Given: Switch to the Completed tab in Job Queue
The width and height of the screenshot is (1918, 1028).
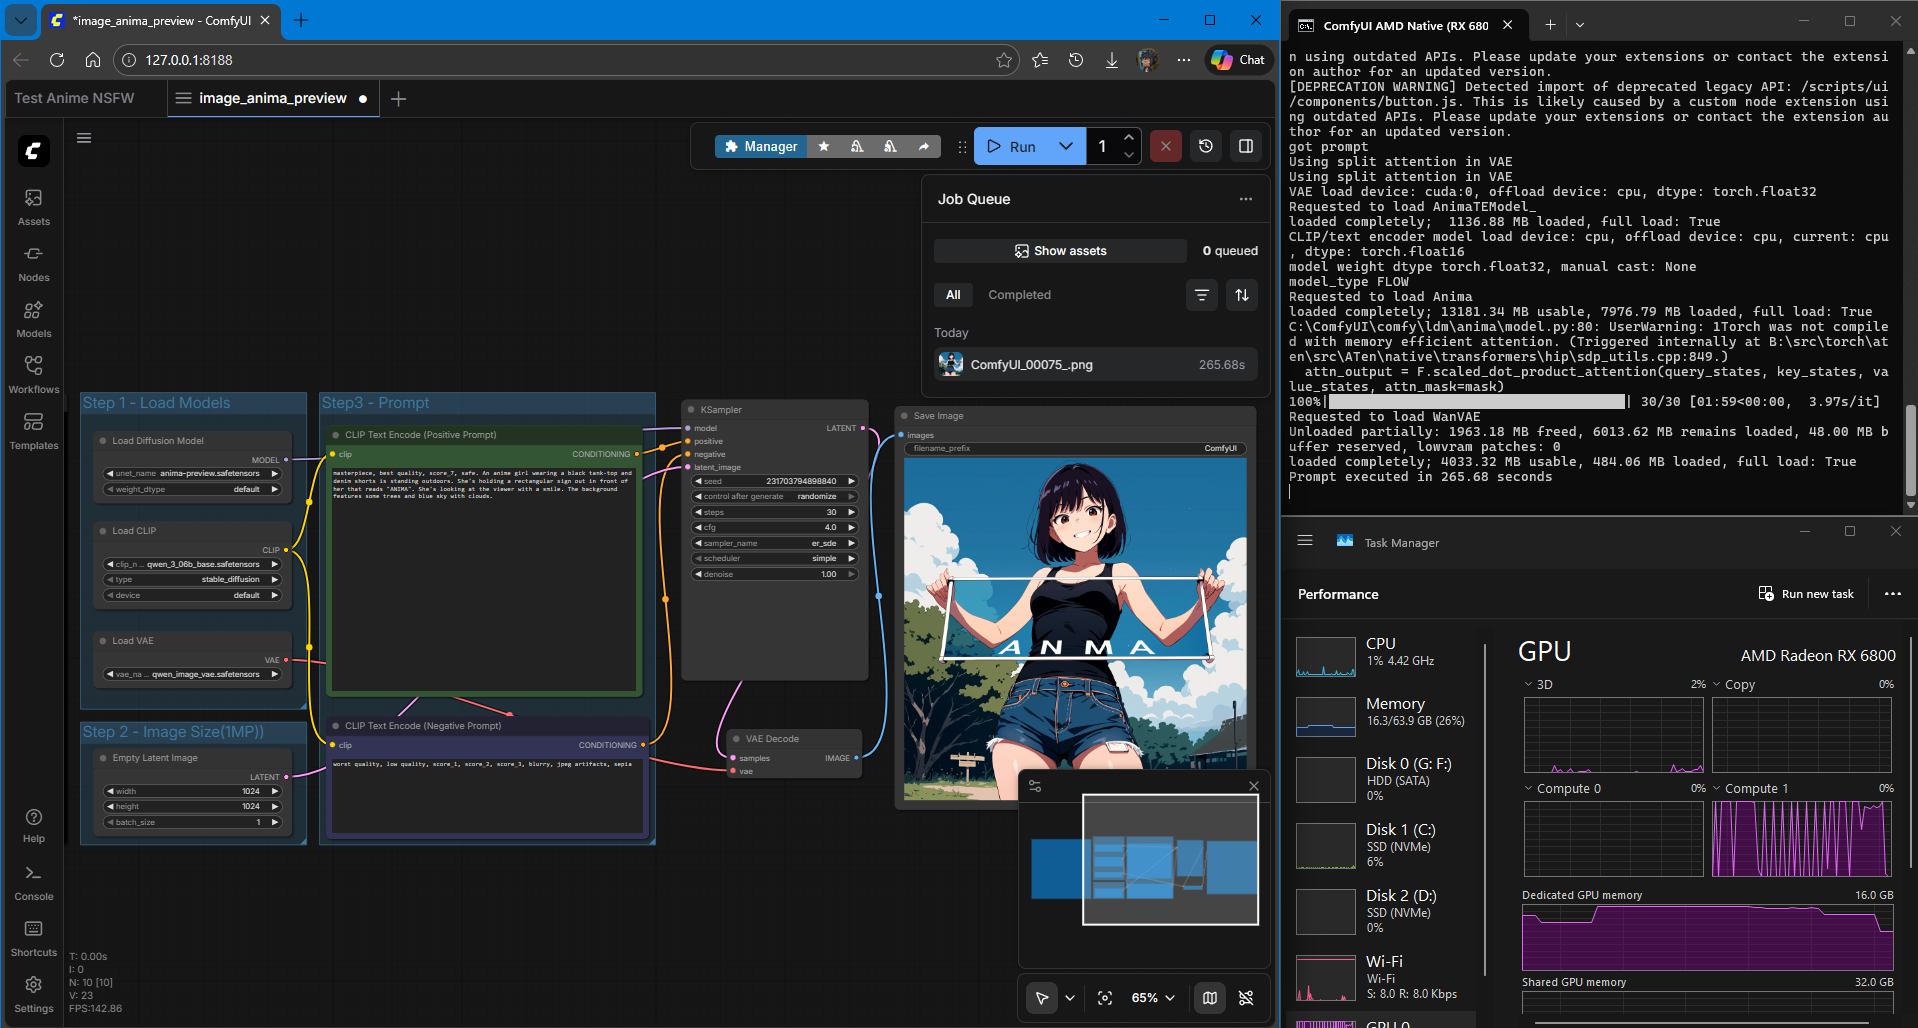Looking at the screenshot, I should coord(1019,295).
